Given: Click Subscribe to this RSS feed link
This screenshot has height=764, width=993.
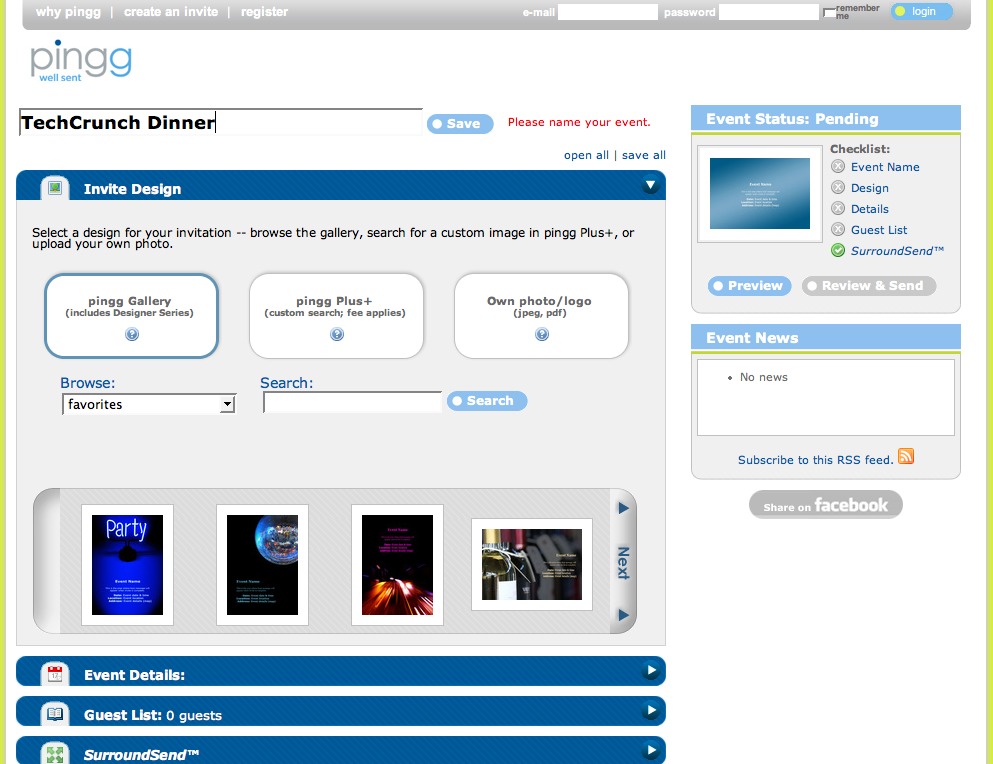Looking at the screenshot, I should point(816,460).
